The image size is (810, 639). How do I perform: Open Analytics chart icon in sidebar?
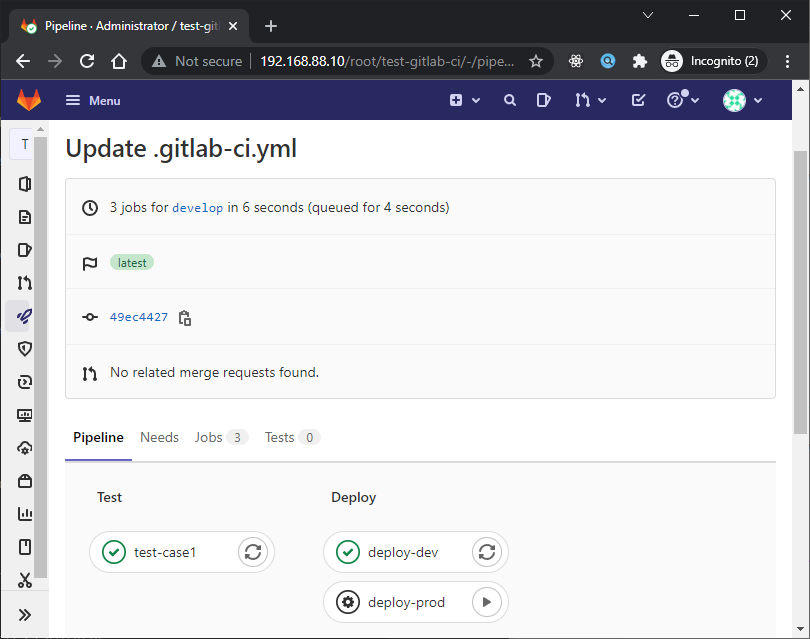coord(24,513)
